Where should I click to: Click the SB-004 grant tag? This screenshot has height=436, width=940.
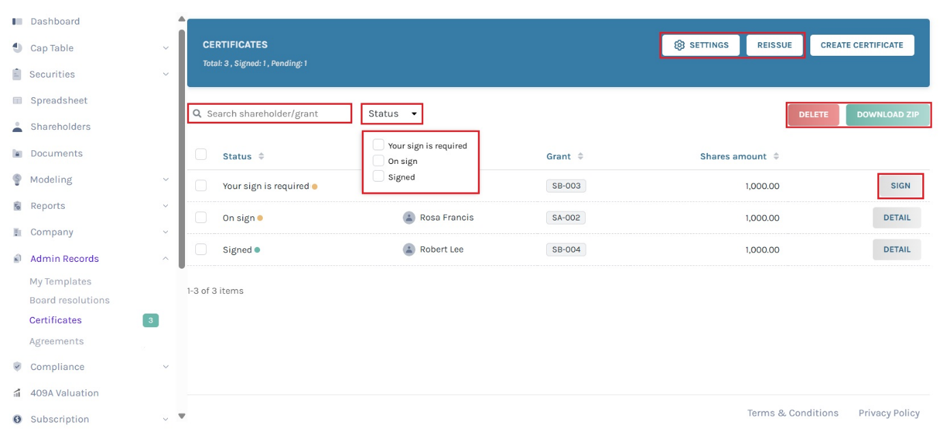tap(566, 249)
